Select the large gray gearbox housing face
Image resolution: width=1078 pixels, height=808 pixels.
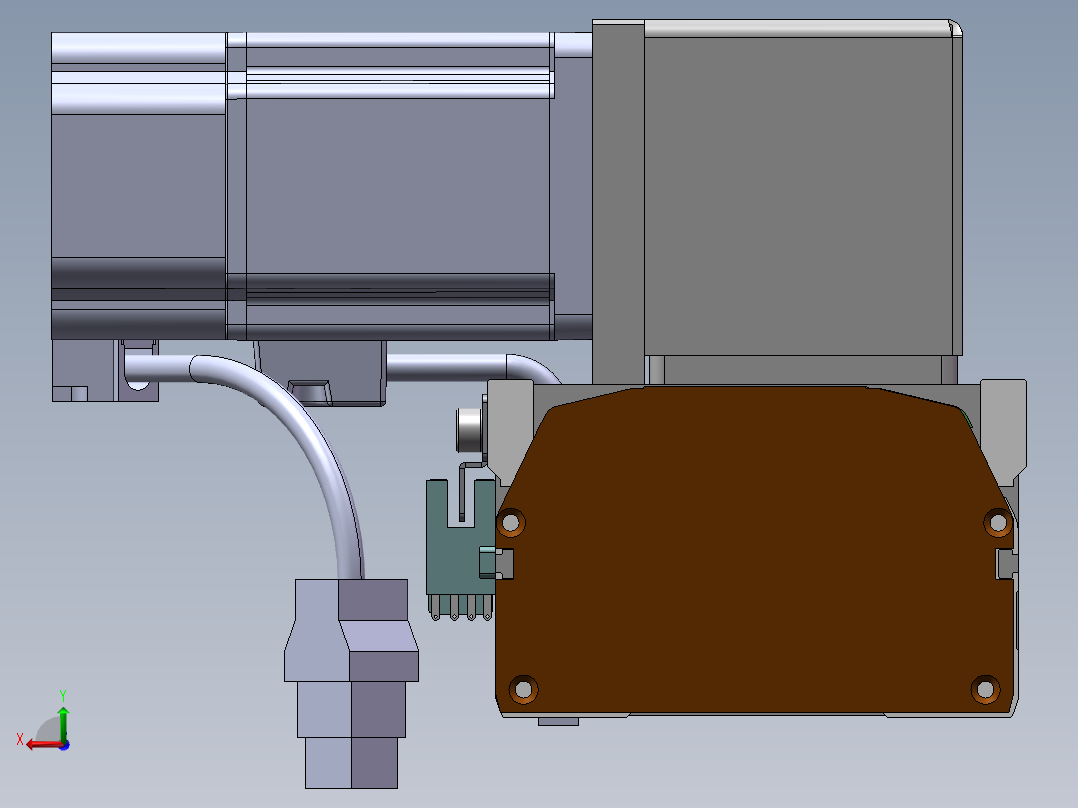point(798,196)
